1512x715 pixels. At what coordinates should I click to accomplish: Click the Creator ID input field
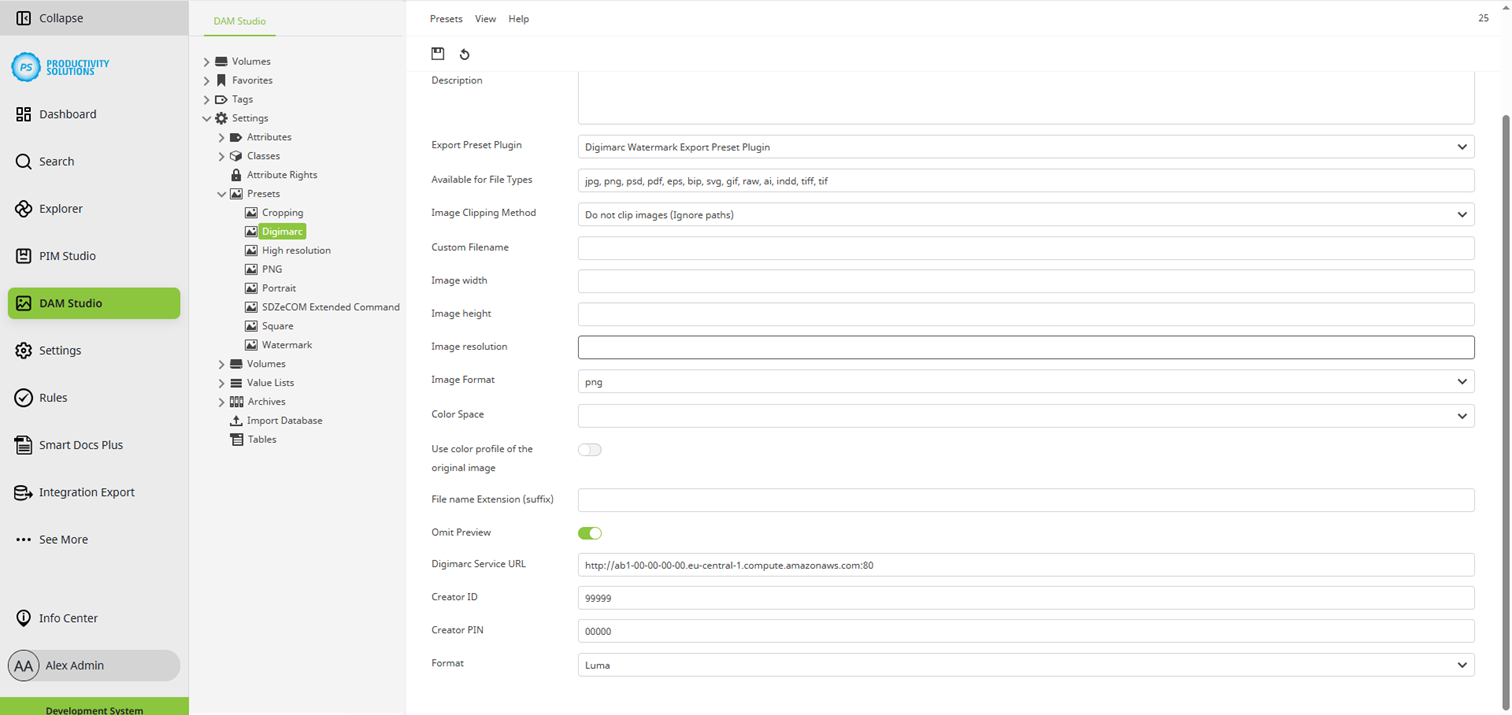pyautogui.click(x=1025, y=598)
